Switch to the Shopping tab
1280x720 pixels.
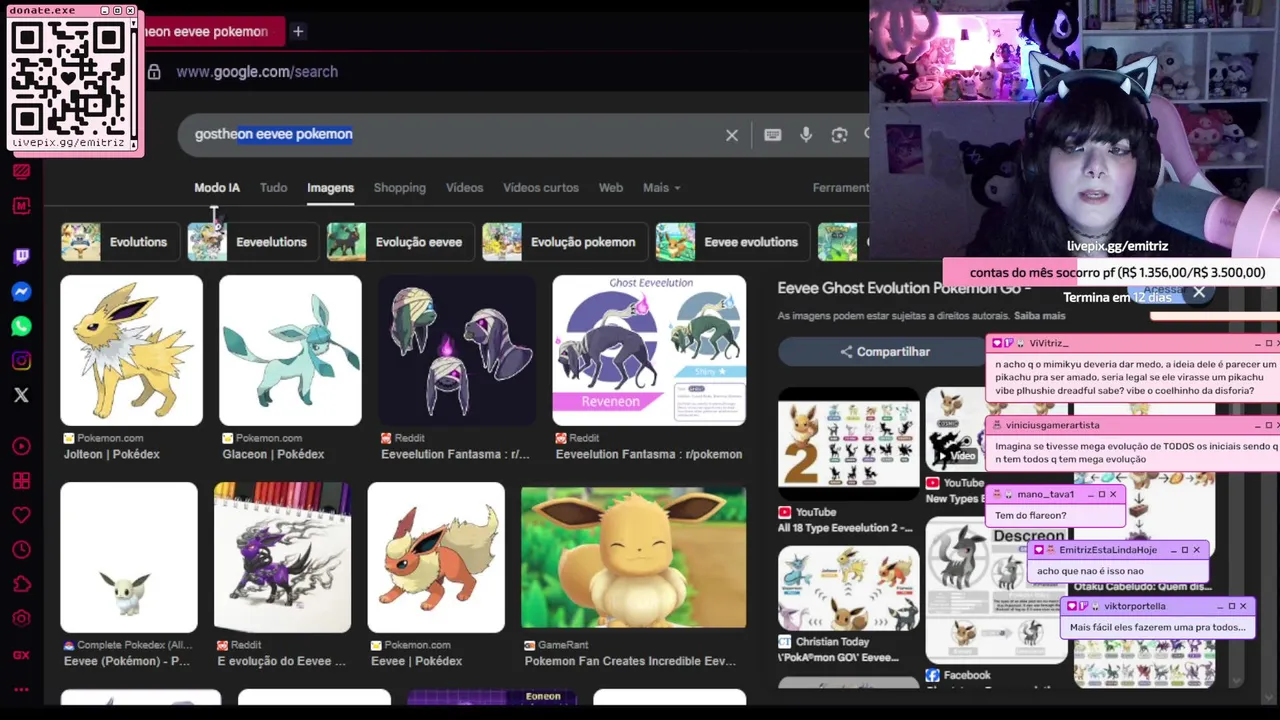coord(399,188)
